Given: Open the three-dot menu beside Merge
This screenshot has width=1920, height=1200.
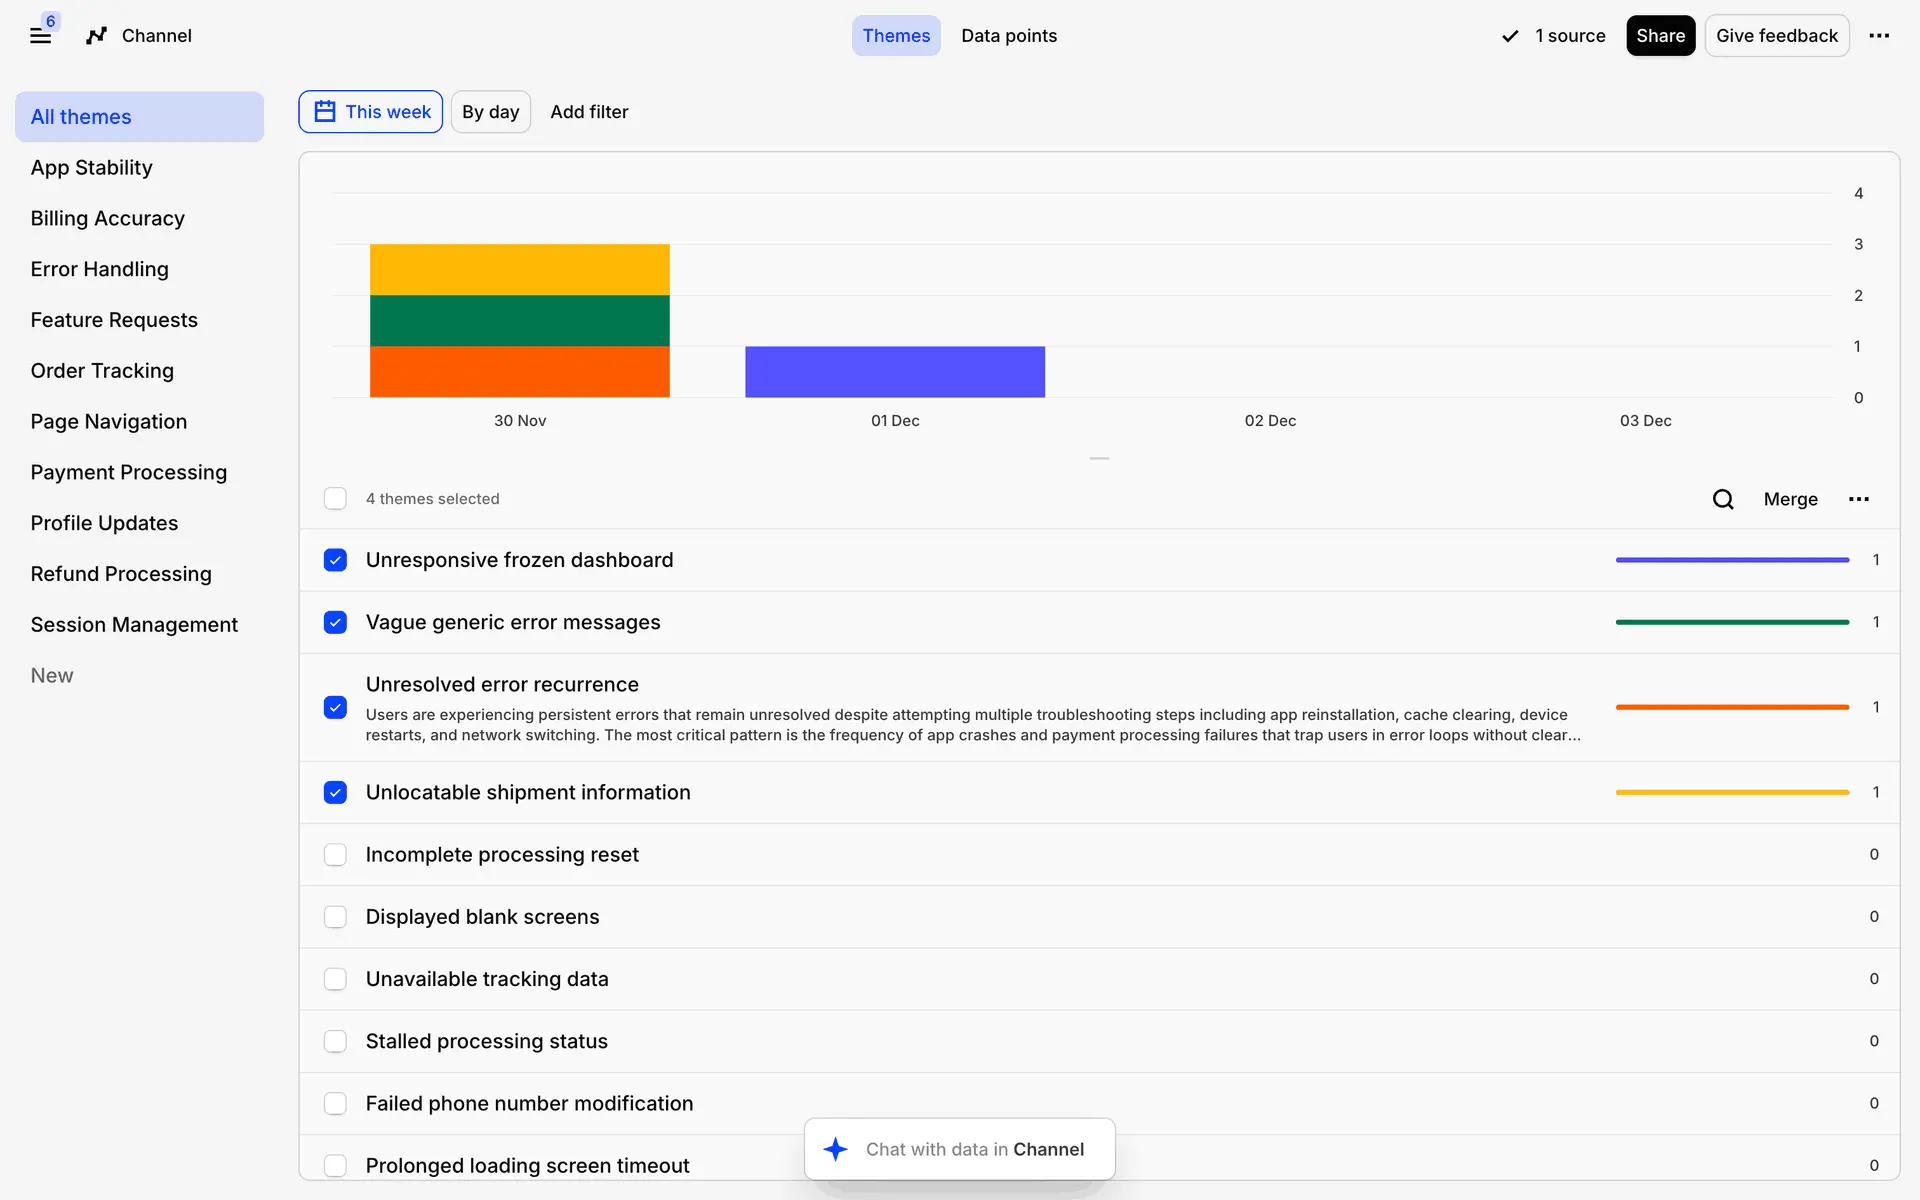Looking at the screenshot, I should (x=1858, y=499).
